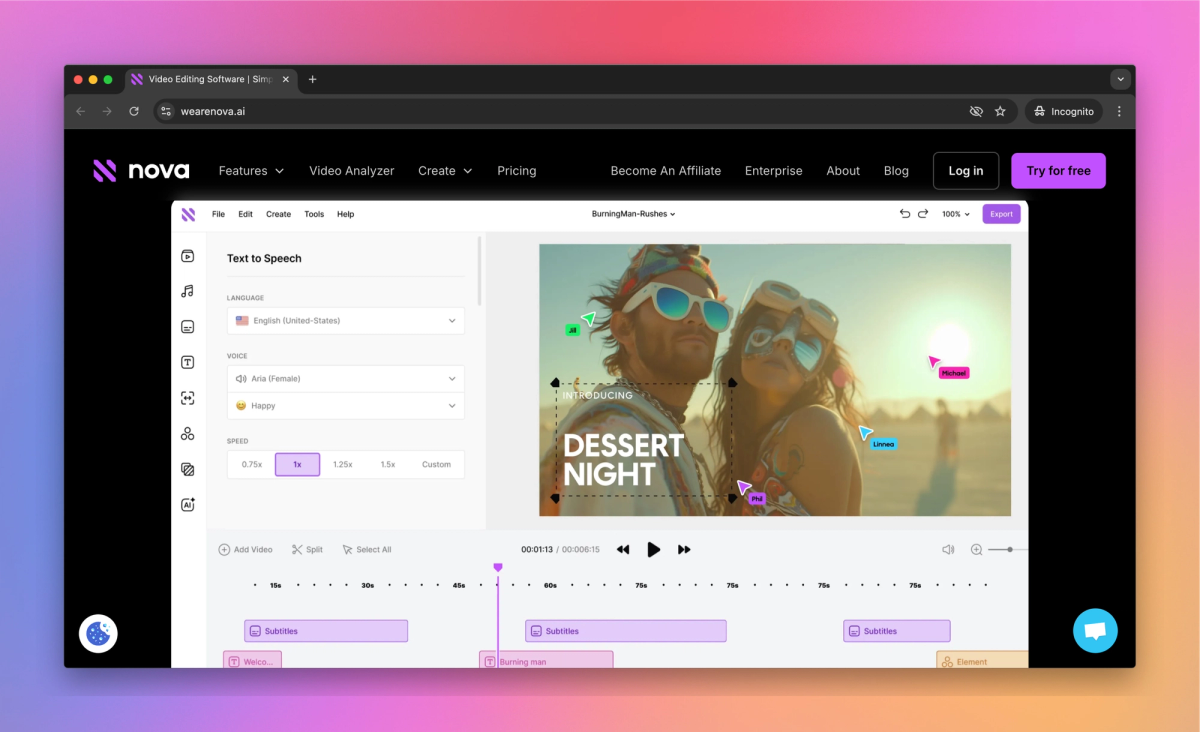Select the Burning man text clip
The width and height of the screenshot is (1200, 732).
point(546,661)
